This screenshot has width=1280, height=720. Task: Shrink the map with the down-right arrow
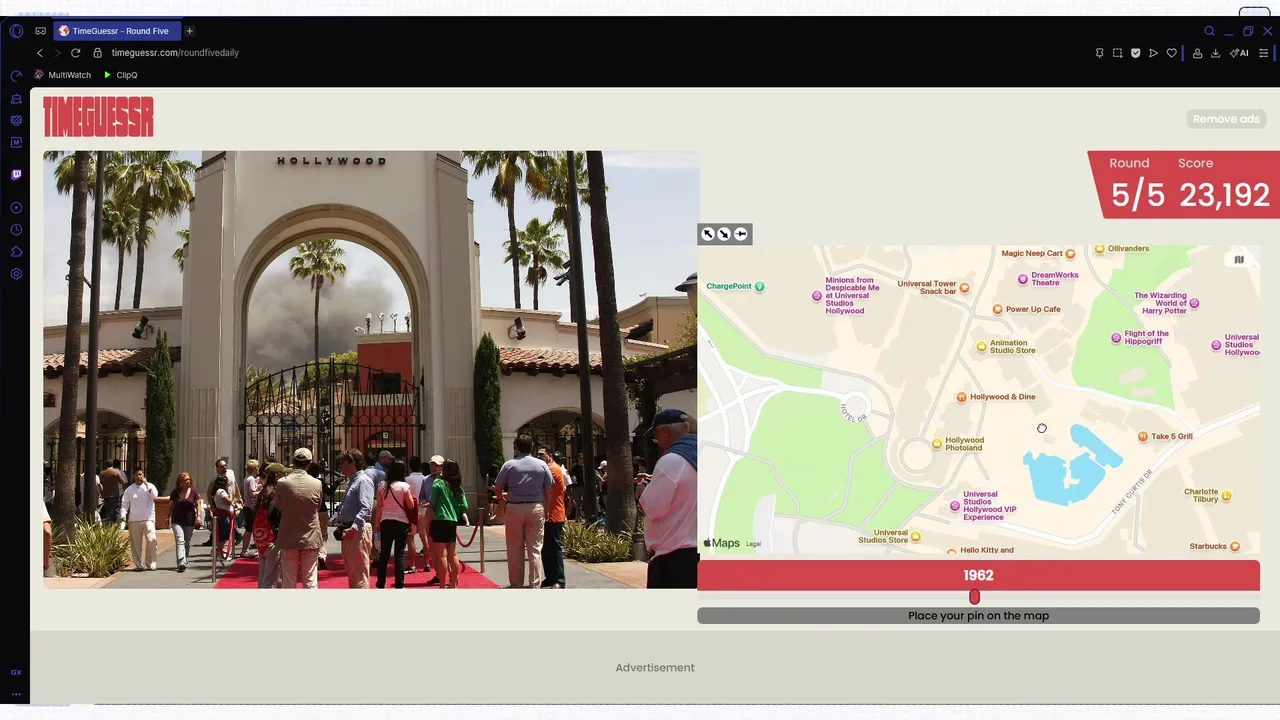(724, 234)
